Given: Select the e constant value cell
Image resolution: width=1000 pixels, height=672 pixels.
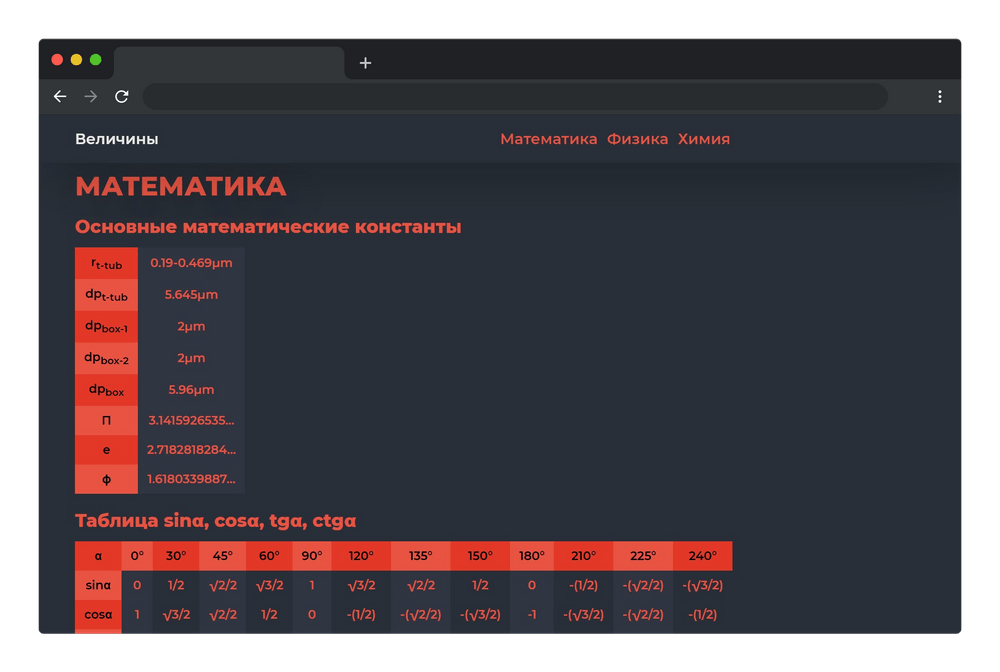Looking at the screenshot, I should pos(191,450).
